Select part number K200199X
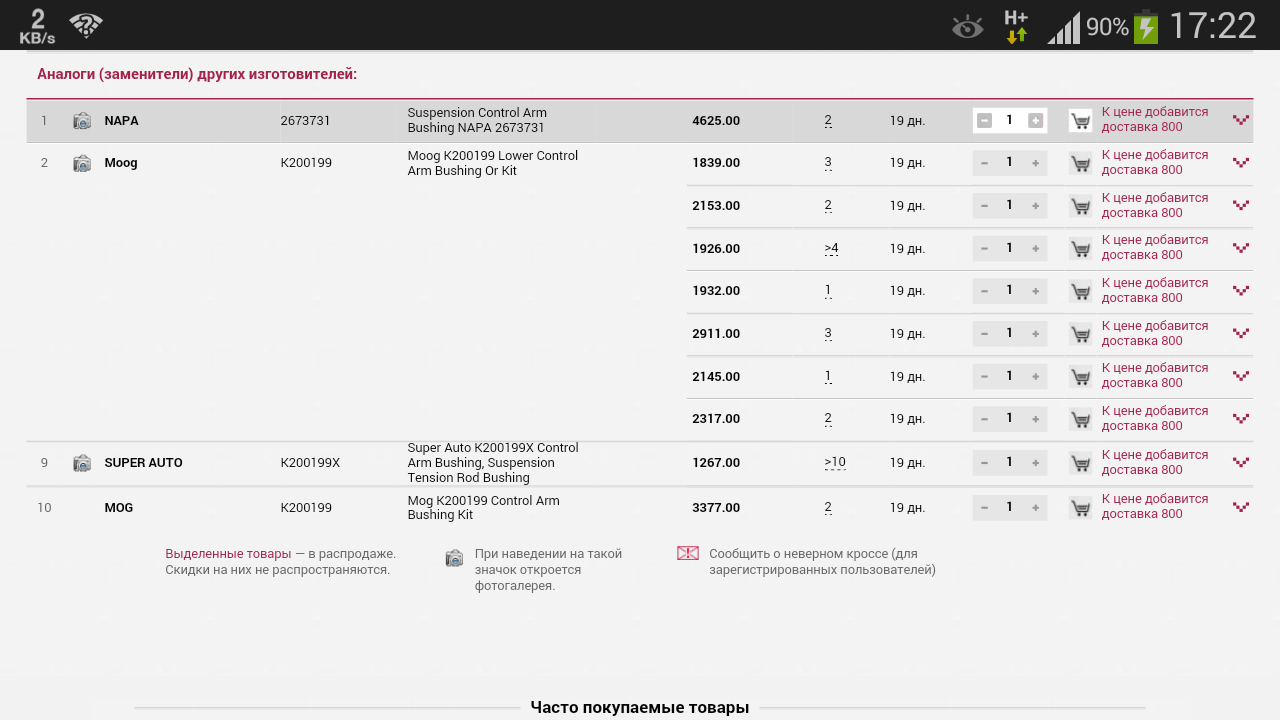The width and height of the screenshot is (1280, 720). click(310, 463)
